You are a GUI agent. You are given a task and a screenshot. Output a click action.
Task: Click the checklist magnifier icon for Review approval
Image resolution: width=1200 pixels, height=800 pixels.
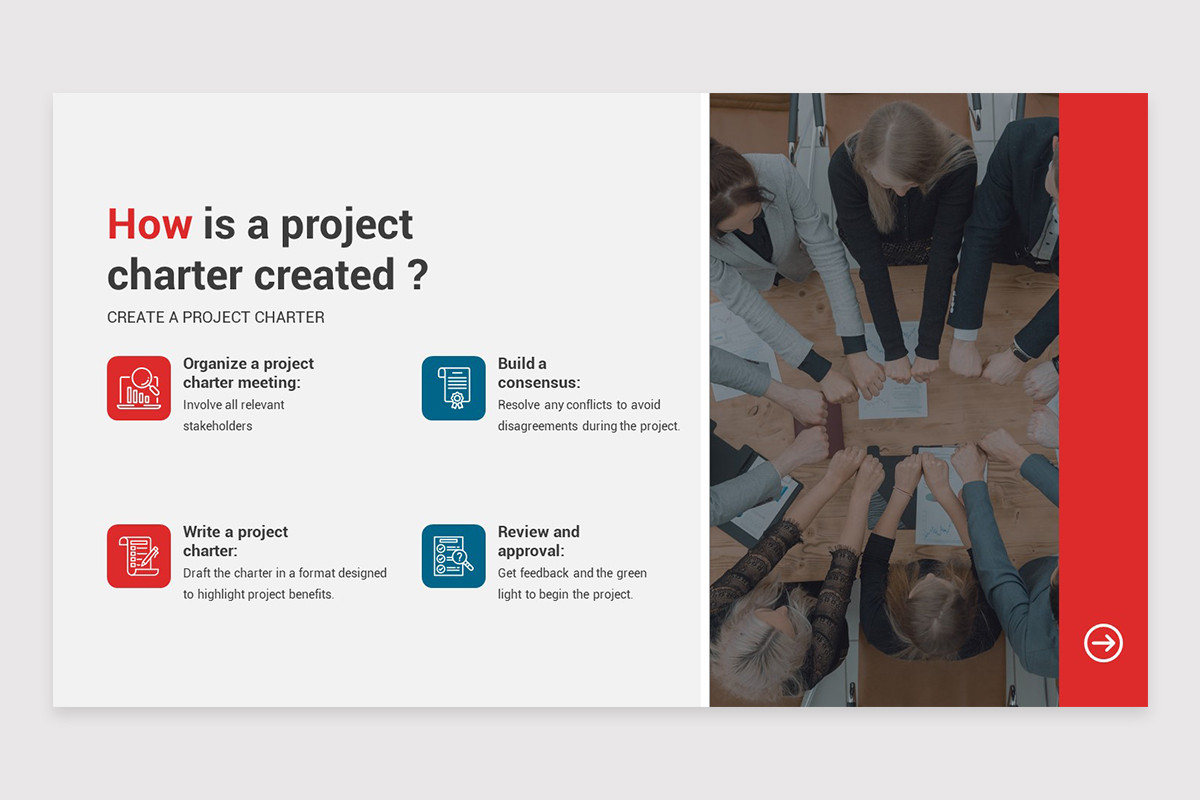coord(453,556)
